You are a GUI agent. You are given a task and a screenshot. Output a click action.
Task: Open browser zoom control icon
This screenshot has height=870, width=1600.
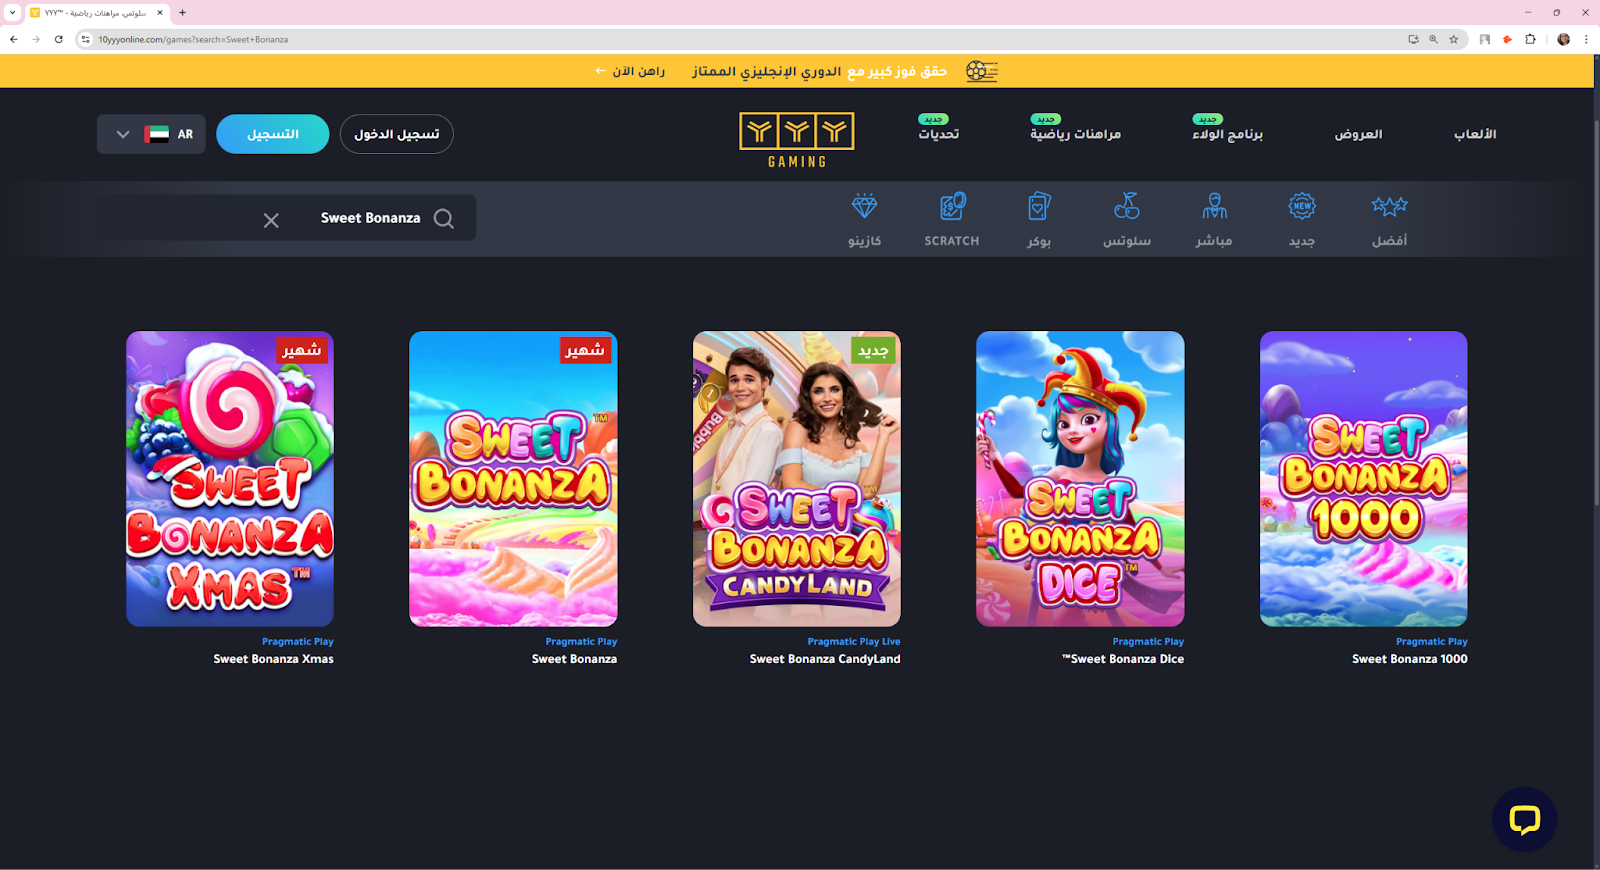(x=1433, y=39)
